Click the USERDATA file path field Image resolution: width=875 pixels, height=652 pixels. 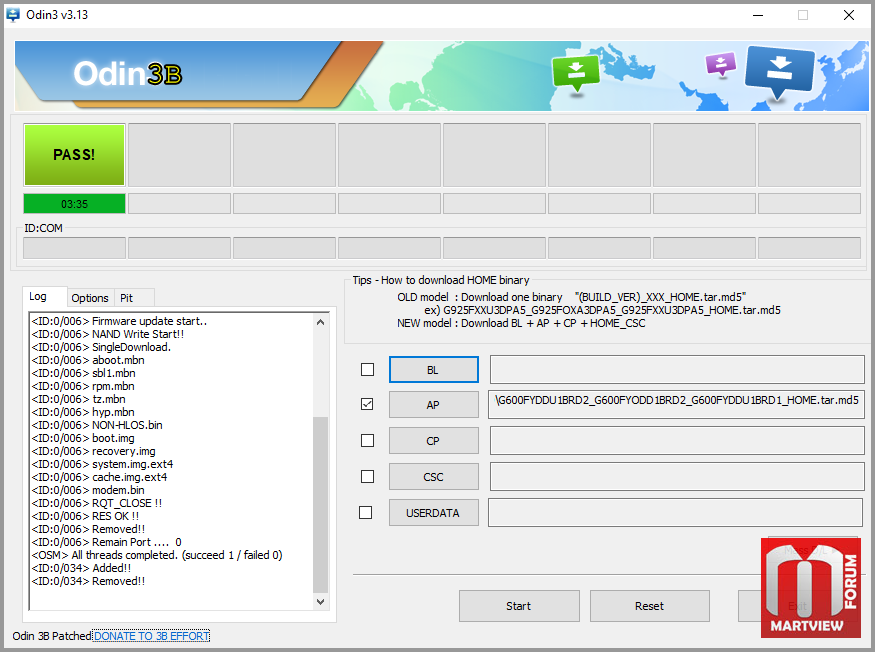(x=675, y=512)
